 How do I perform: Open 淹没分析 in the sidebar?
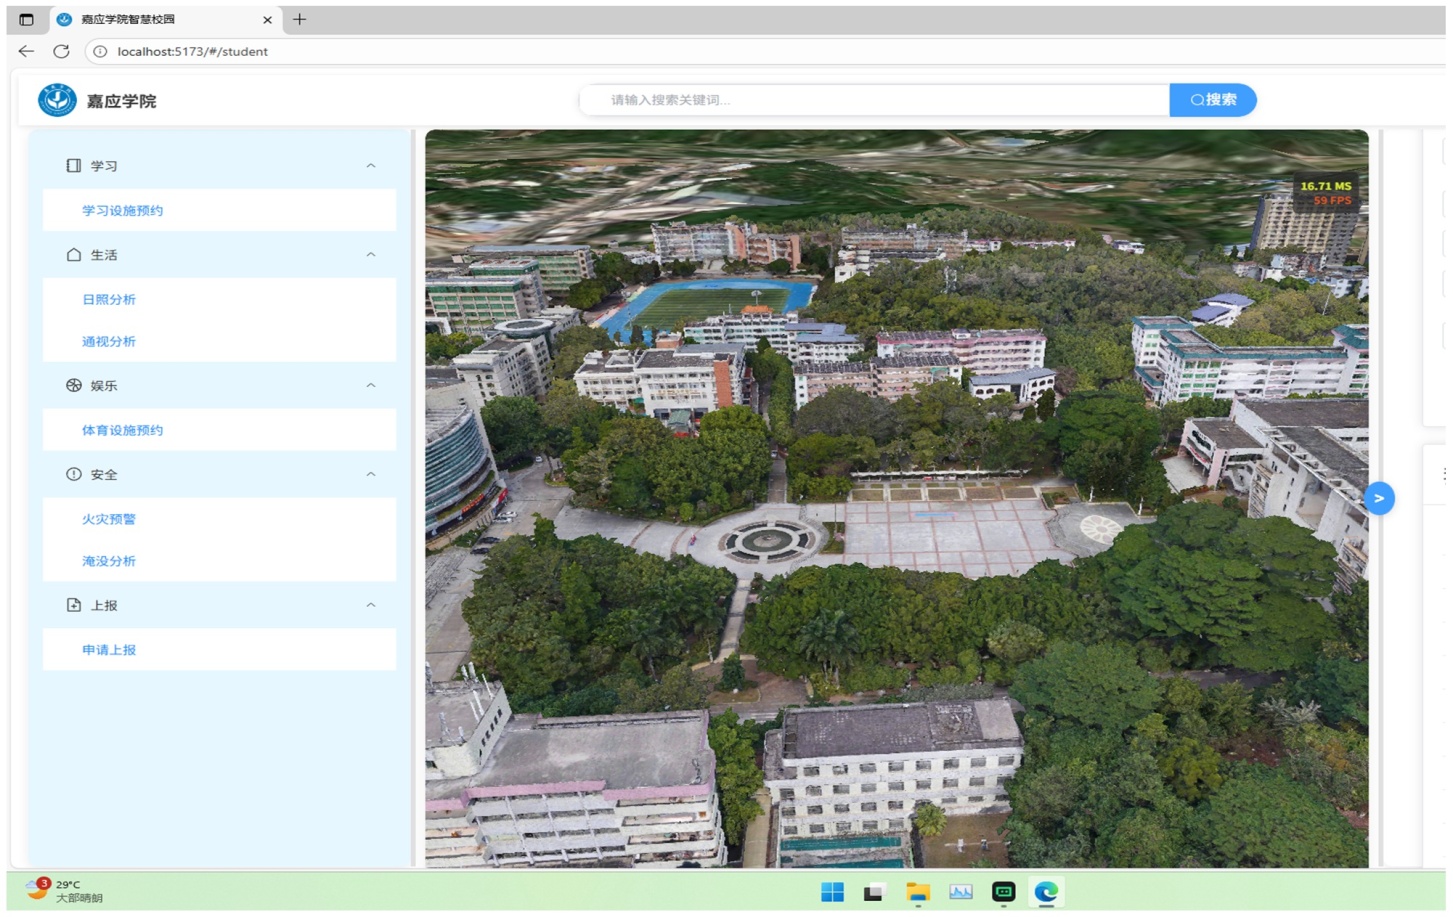pos(109,561)
